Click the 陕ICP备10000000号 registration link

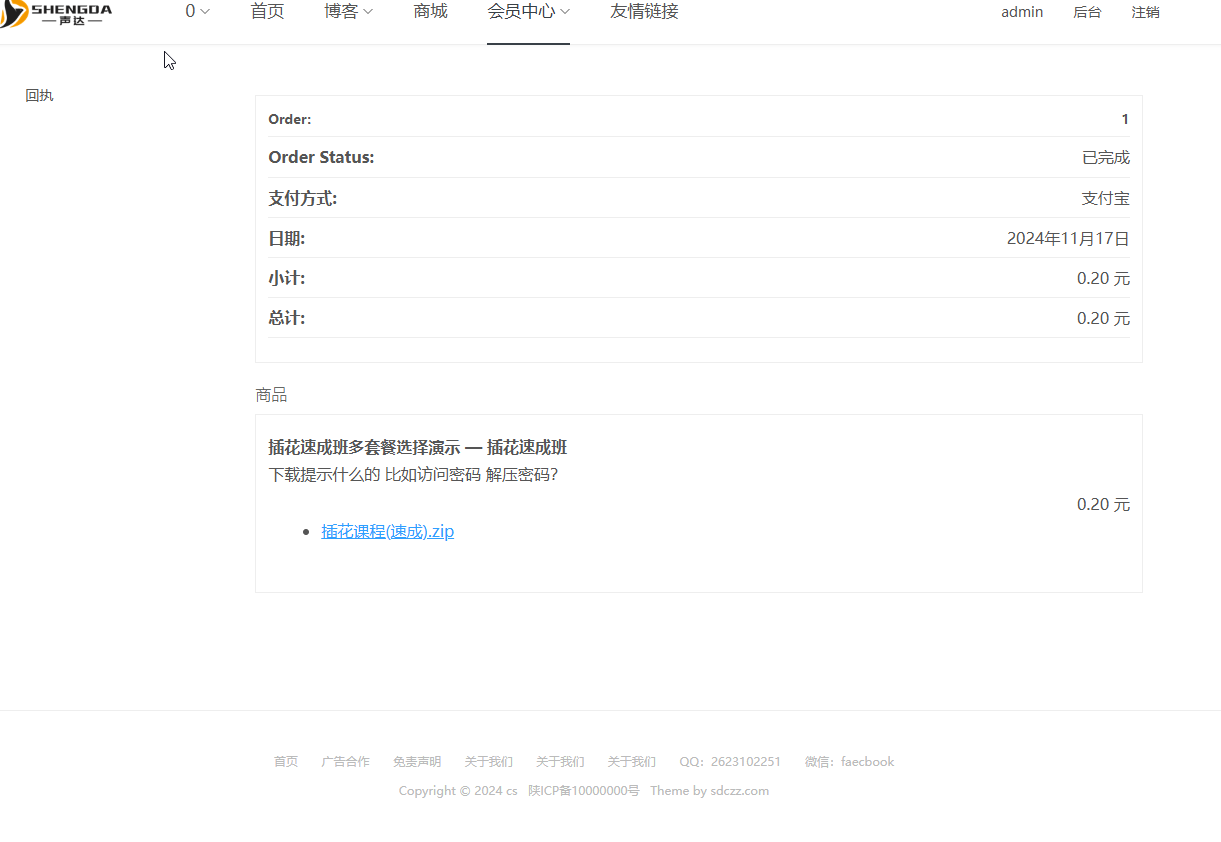coord(584,791)
